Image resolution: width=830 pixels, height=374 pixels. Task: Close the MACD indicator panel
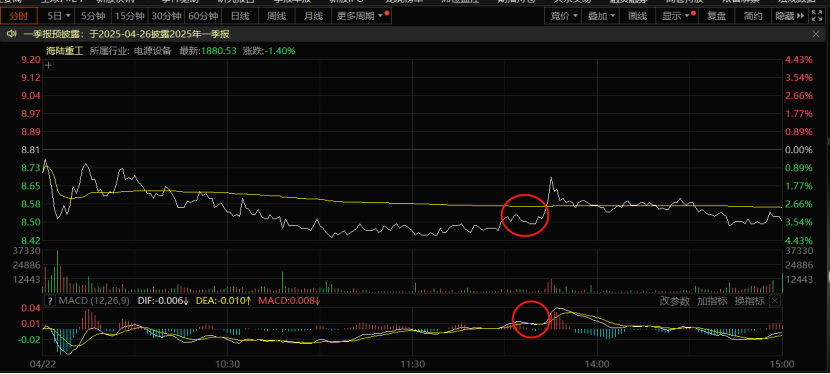[774, 301]
